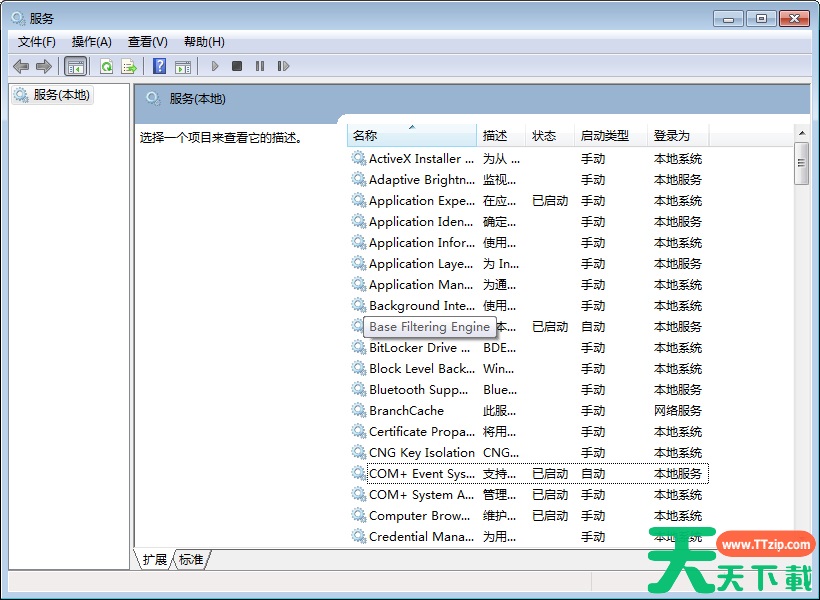Click the Forward arrow toolbar icon
The width and height of the screenshot is (820, 600).
click(43, 66)
